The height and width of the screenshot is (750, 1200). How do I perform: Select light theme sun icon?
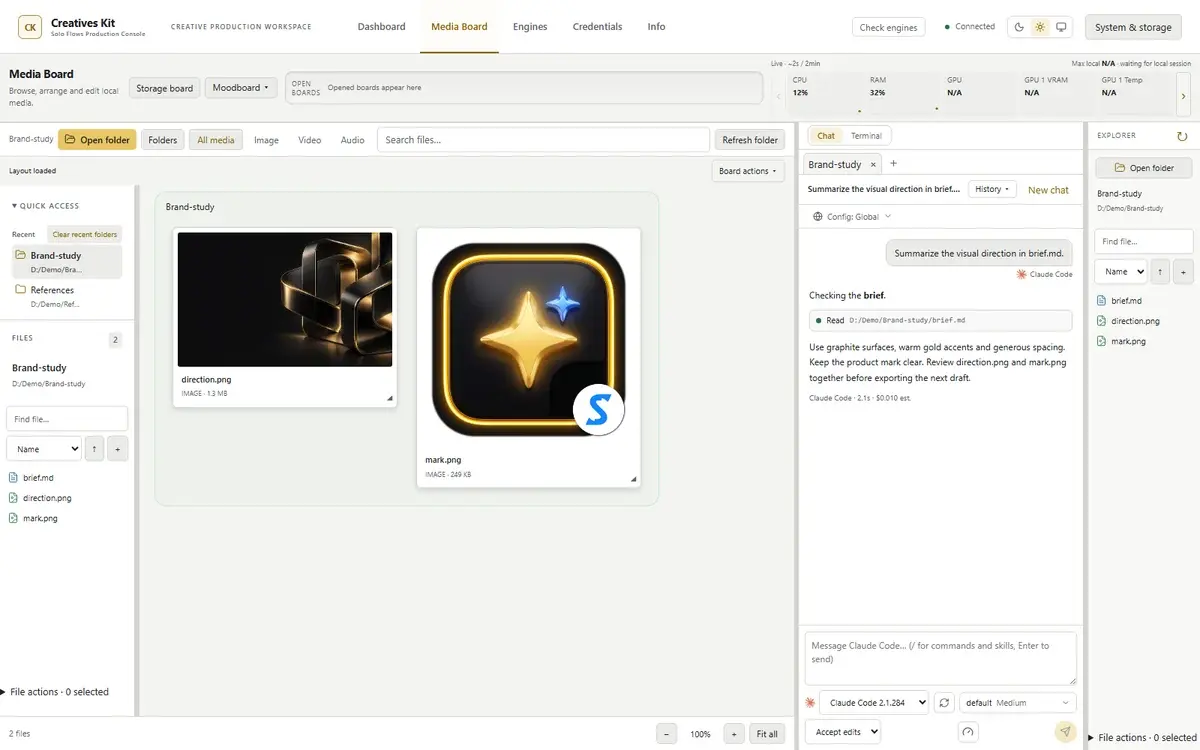[1040, 27]
